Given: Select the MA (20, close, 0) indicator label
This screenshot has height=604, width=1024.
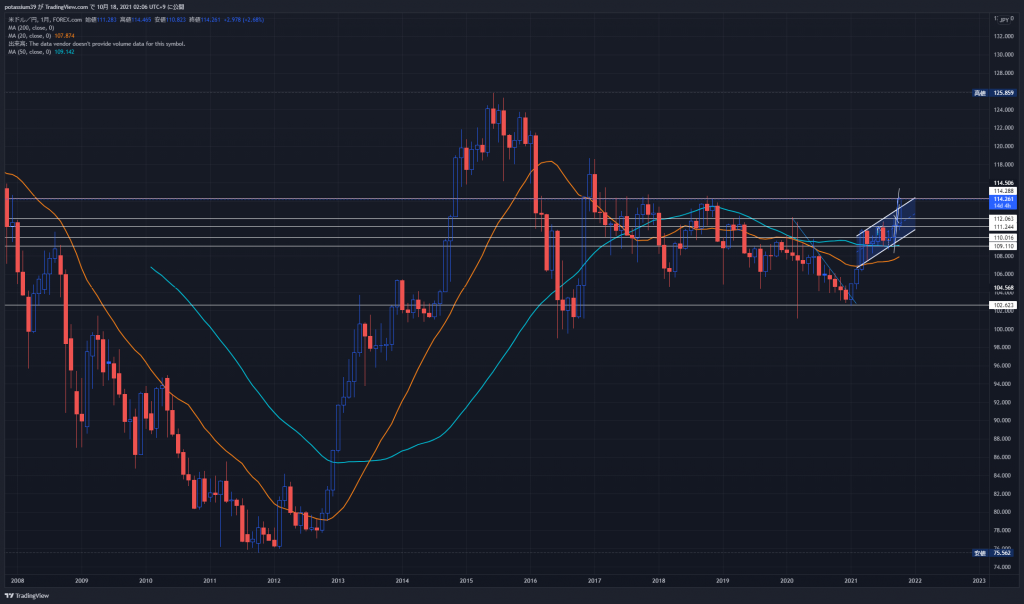Looking at the screenshot, I should [30, 36].
